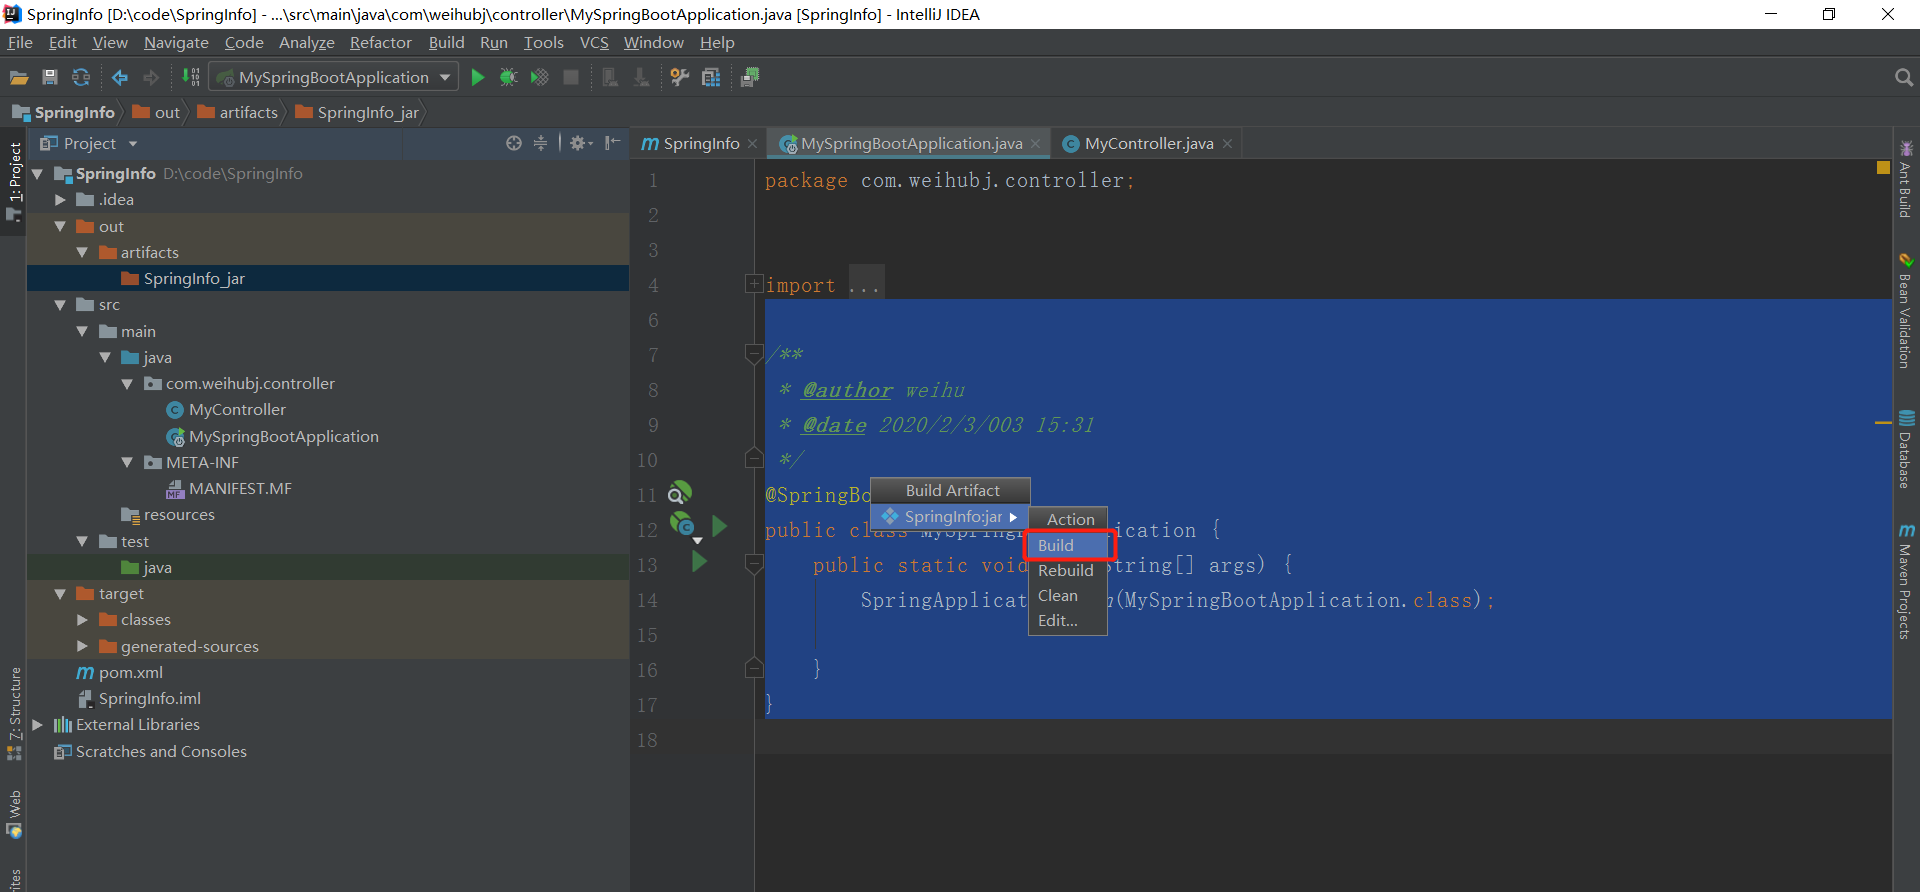1920x892 pixels.
Task: Expand External Libraries node
Action: pos(38,725)
